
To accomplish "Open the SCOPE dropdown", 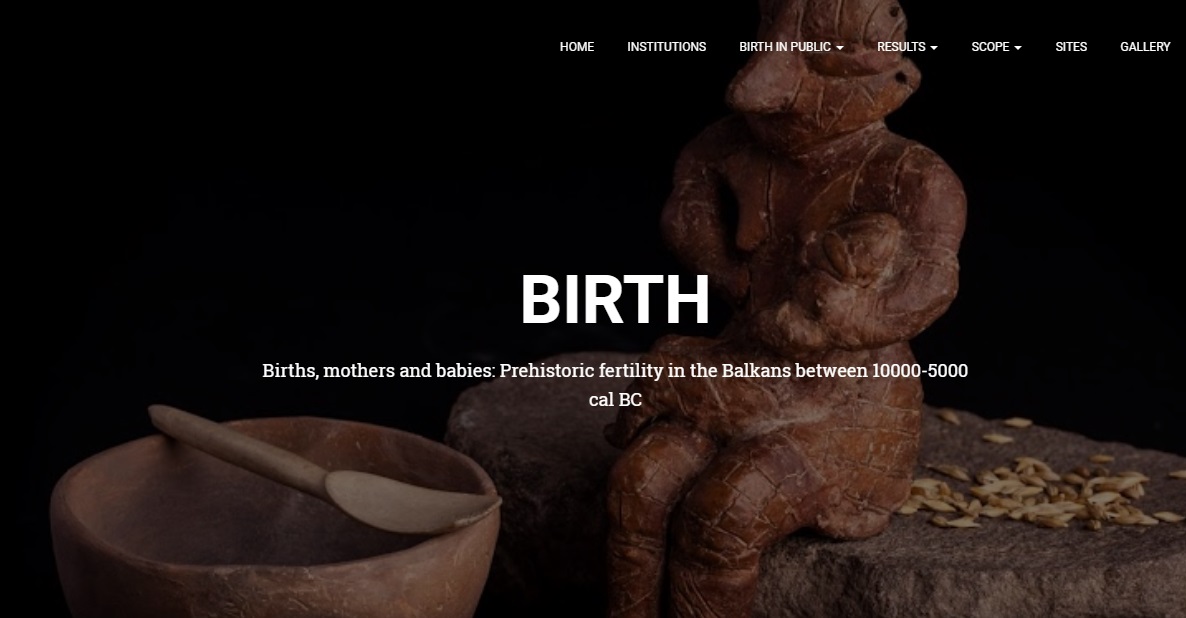I will pos(996,47).
